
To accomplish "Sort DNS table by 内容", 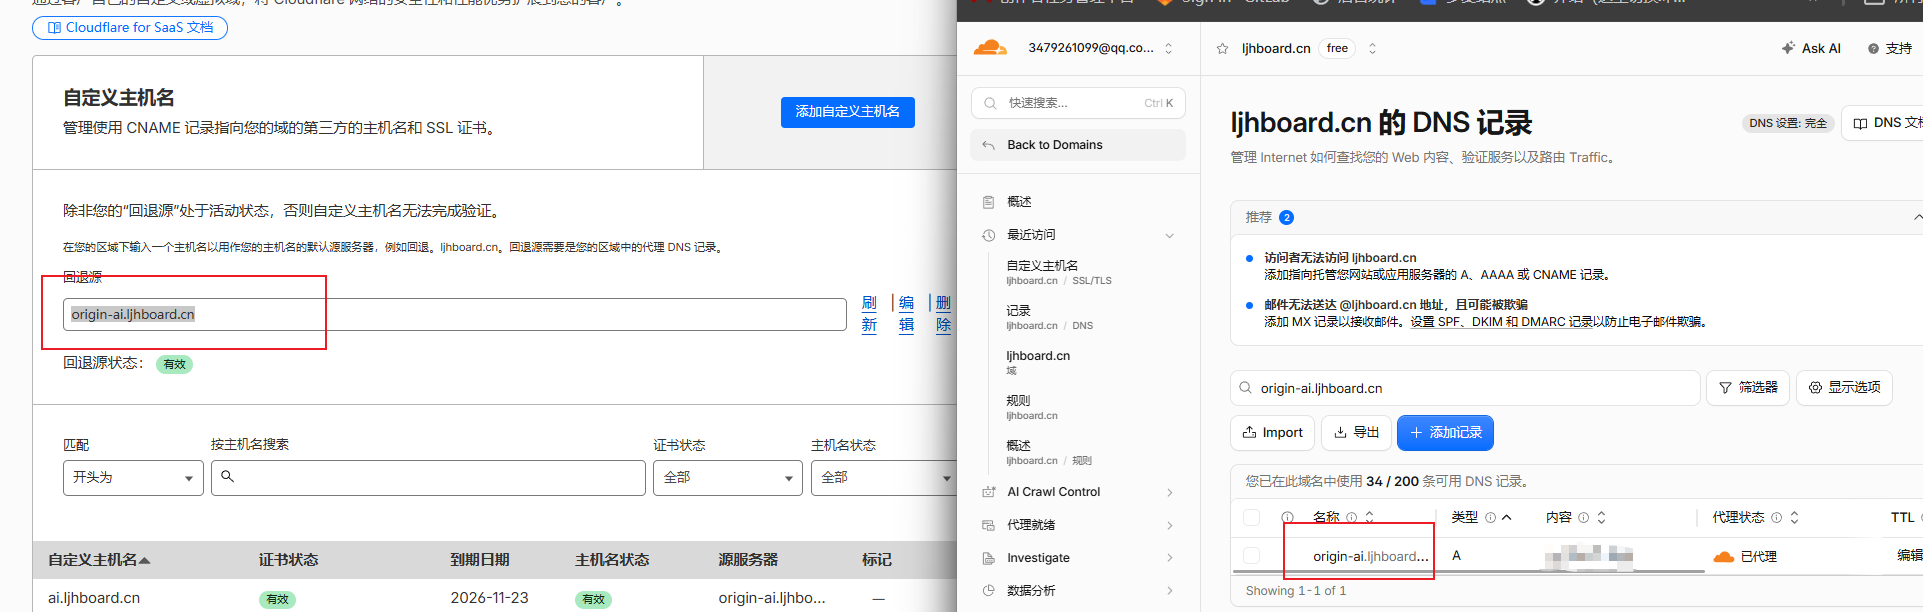I will 1601,517.
